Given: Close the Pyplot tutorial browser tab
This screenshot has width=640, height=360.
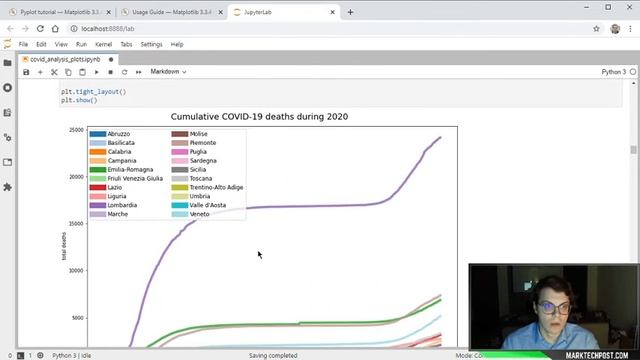Looking at the screenshot, I should click(109, 12).
